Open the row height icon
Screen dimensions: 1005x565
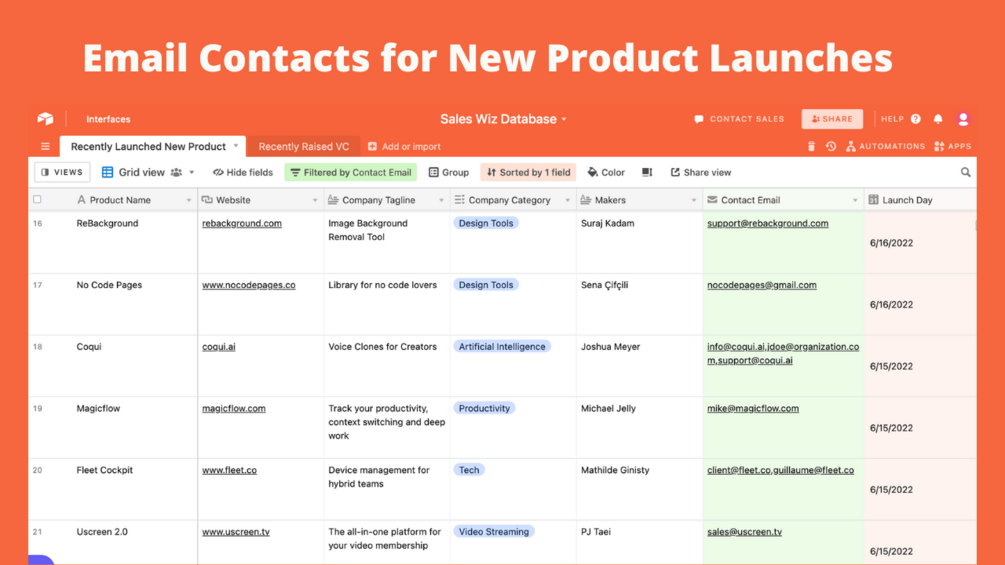click(x=647, y=172)
